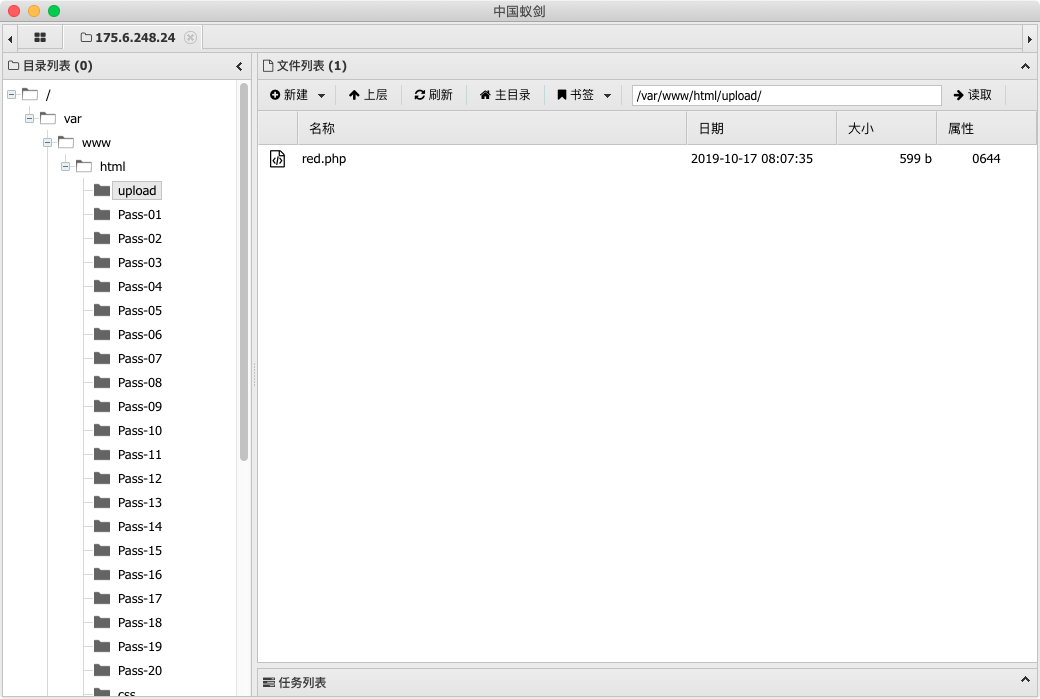Image resolution: width=1040 pixels, height=699 pixels.
Task: Open the Pass-08 folder
Action: (128, 382)
